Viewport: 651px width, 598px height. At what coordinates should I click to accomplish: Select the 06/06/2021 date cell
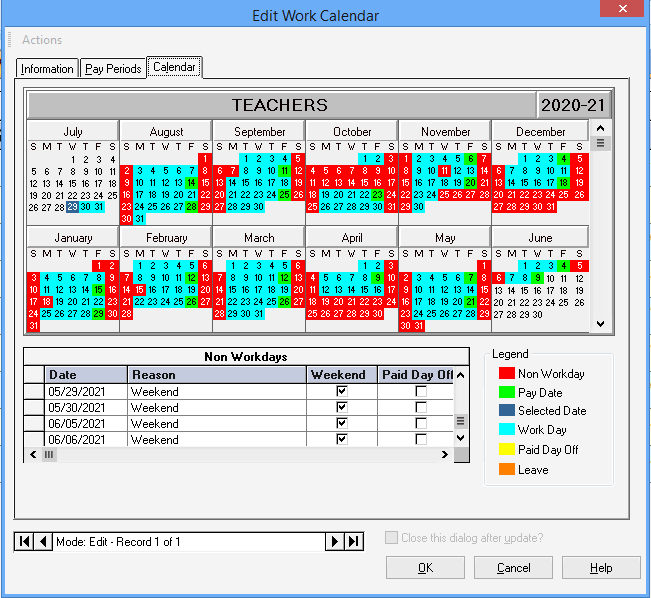pyautogui.click(x=86, y=439)
